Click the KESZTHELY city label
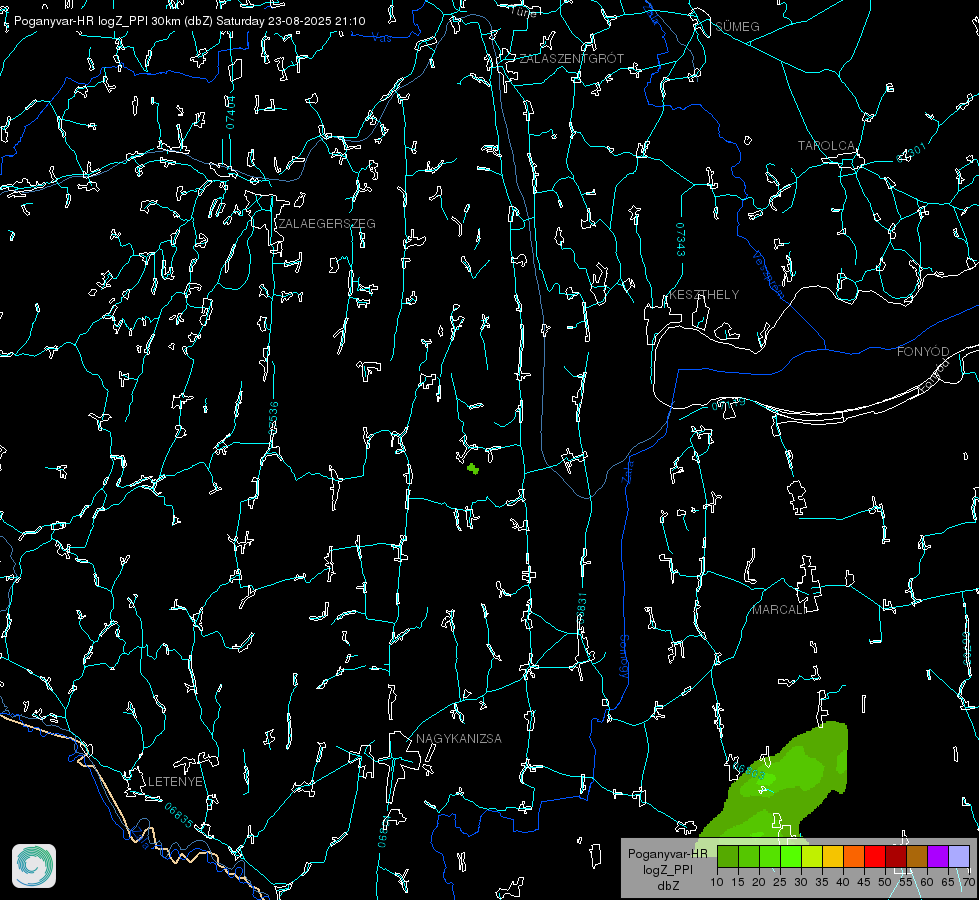The width and height of the screenshot is (979, 900). point(704,295)
